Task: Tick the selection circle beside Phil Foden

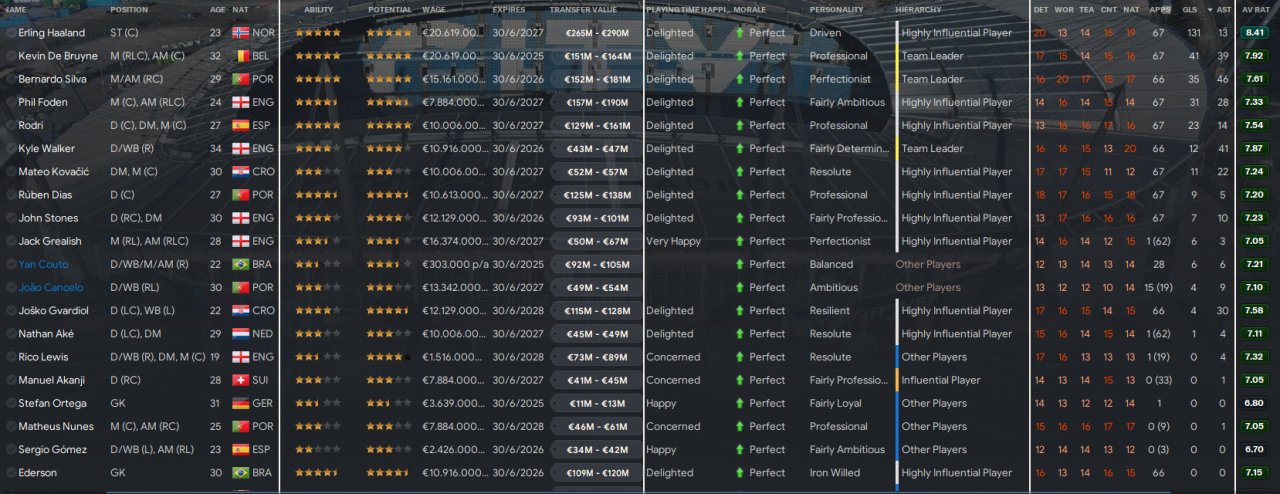Action: coord(10,102)
